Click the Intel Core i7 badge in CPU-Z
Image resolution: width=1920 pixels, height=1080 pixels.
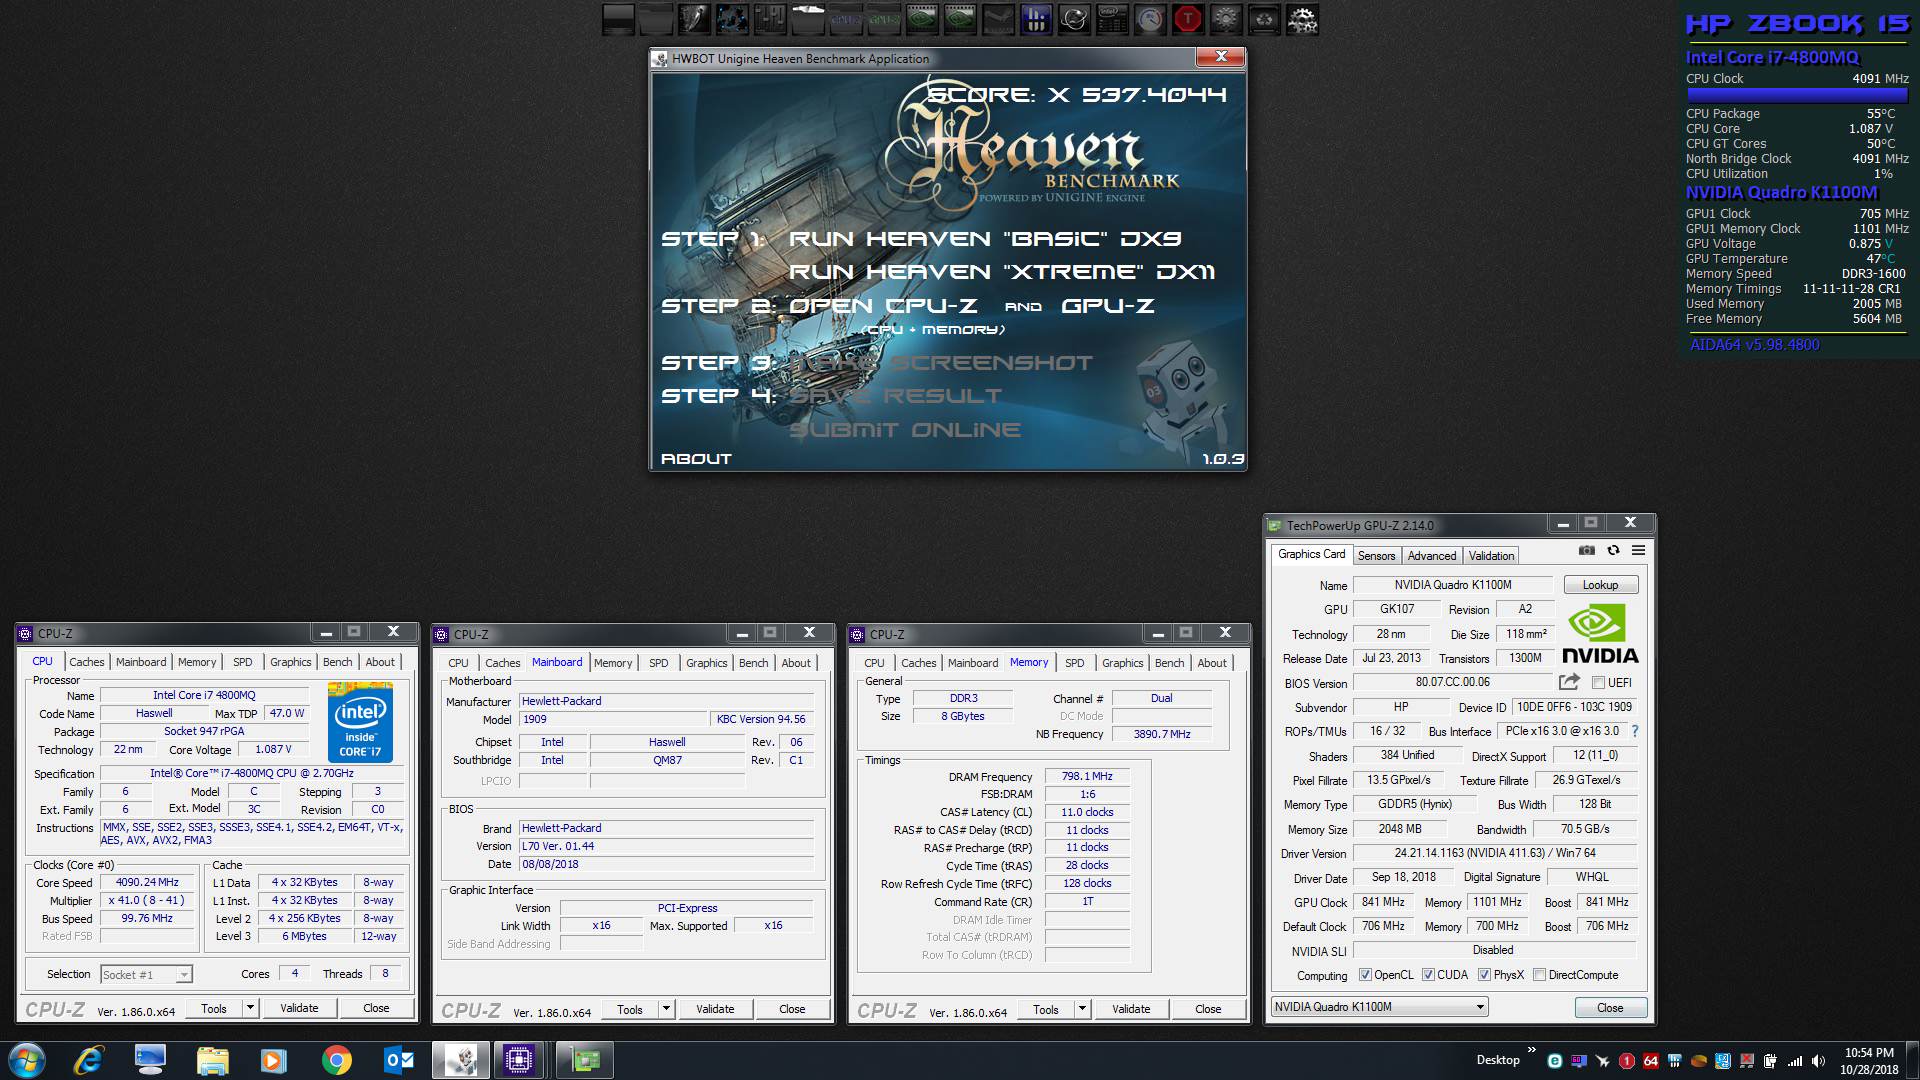click(x=360, y=722)
